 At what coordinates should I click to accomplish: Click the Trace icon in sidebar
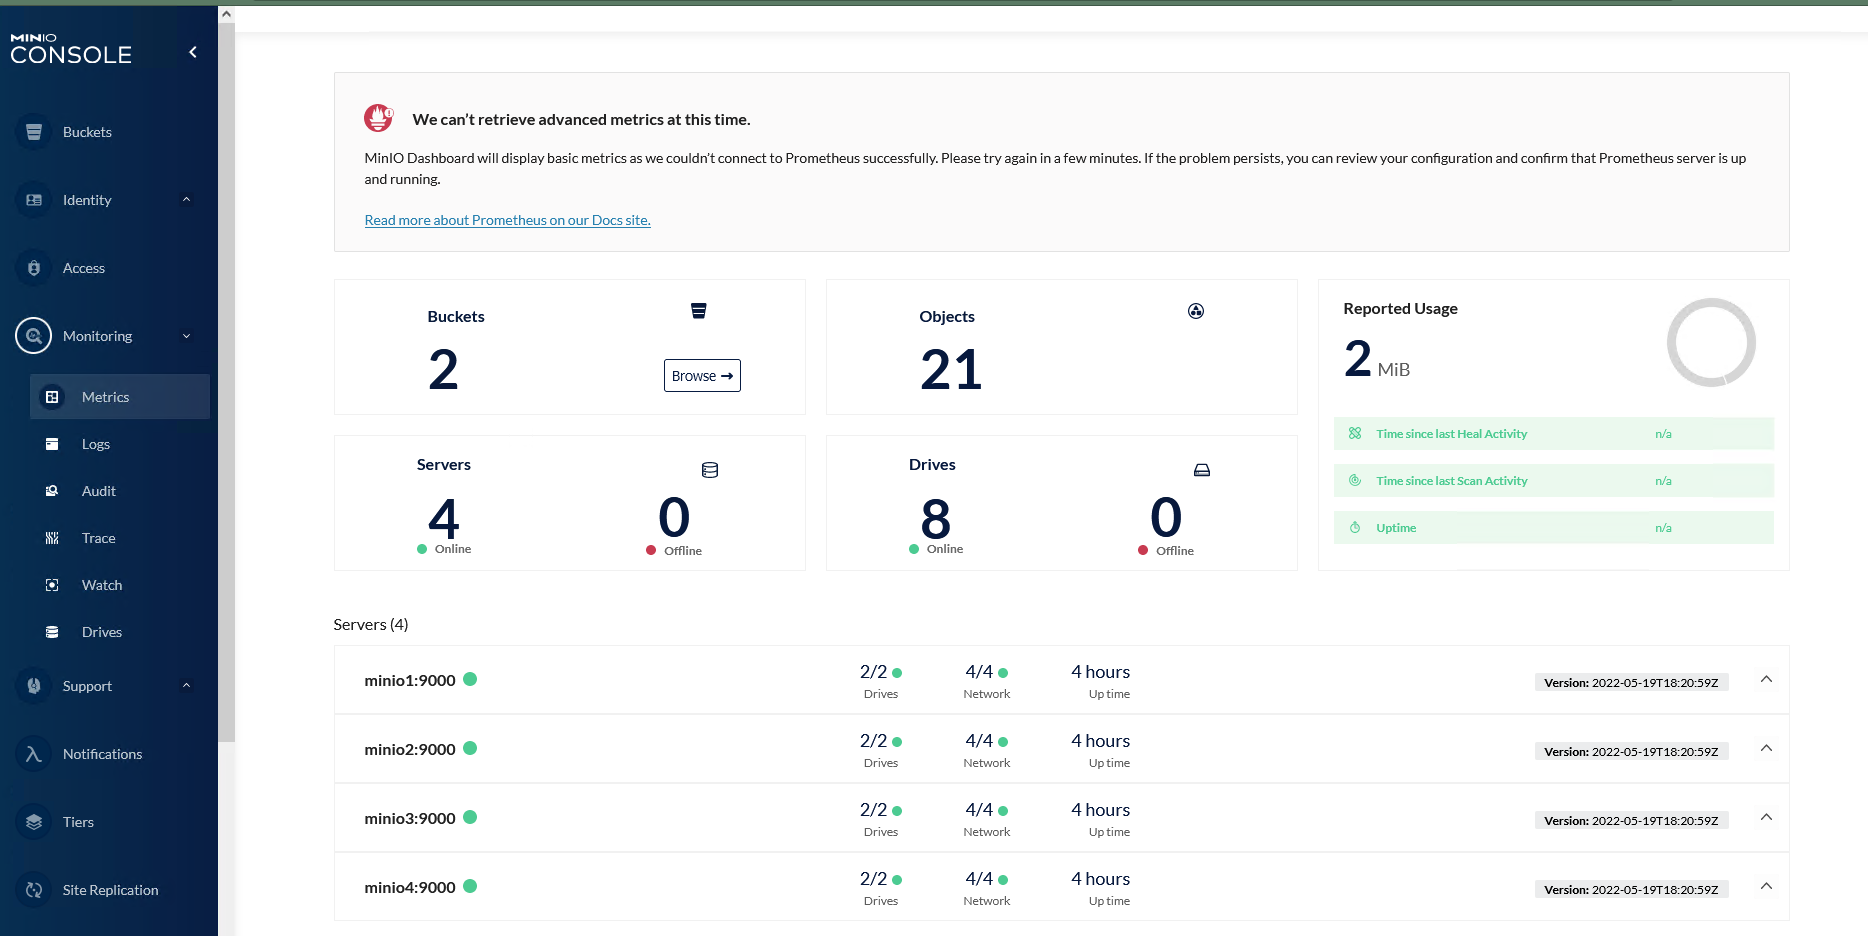pyautogui.click(x=52, y=538)
